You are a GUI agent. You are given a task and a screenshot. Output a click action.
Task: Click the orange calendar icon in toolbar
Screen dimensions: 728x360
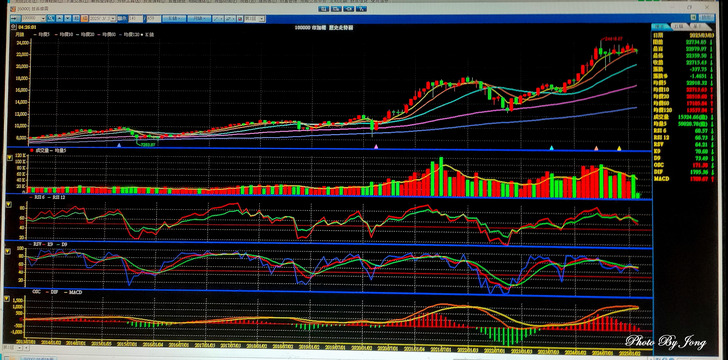[x=84, y=19]
